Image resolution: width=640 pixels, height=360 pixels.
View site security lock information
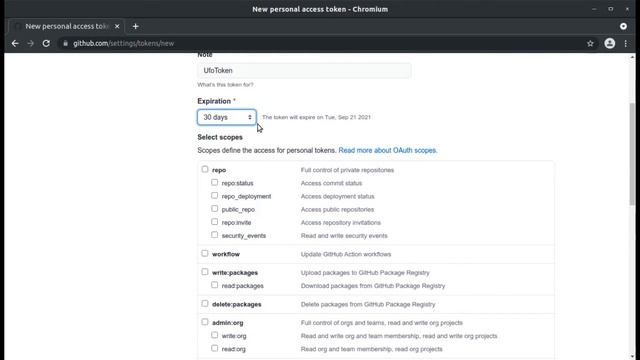click(65, 43)
